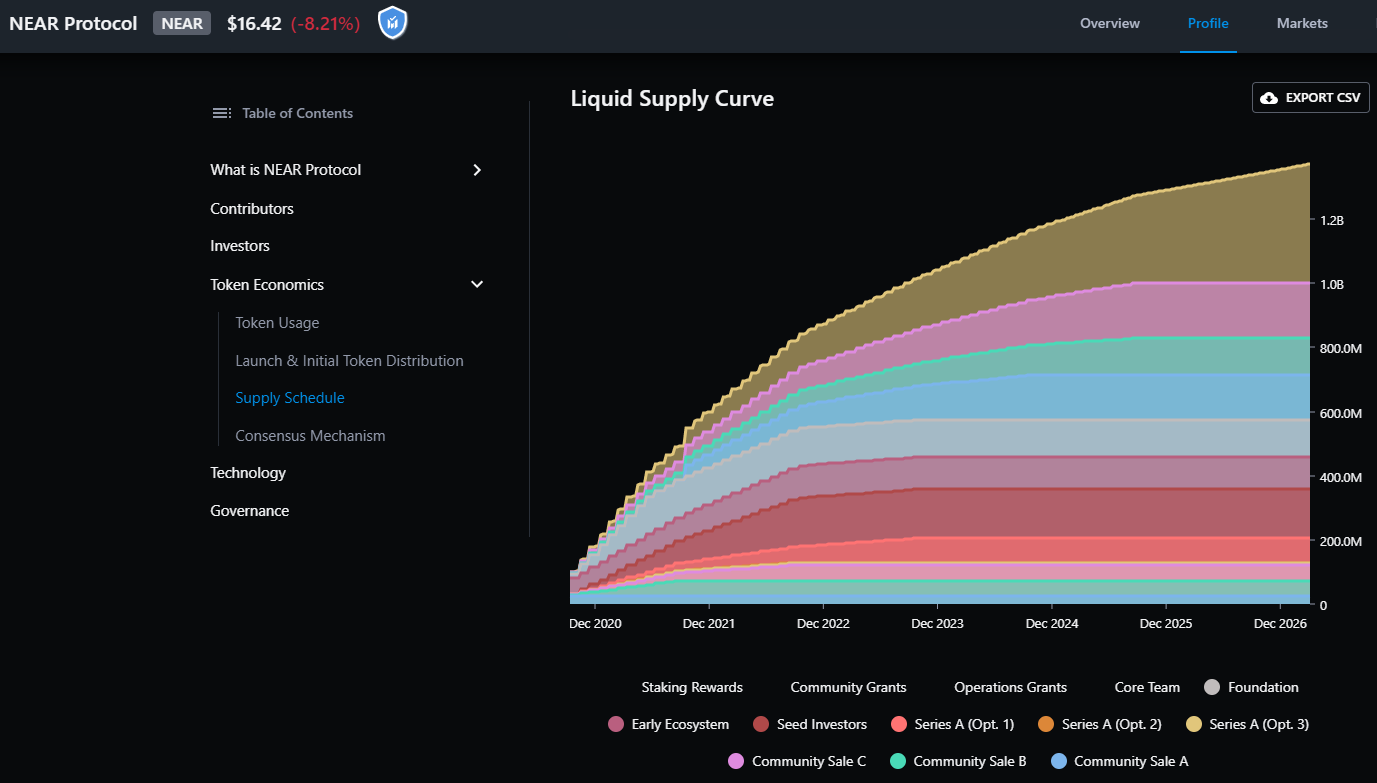The height and width of the screenshot is (783, 1377).
Task: Open the Markets tab
Action: coord(1302,23)
